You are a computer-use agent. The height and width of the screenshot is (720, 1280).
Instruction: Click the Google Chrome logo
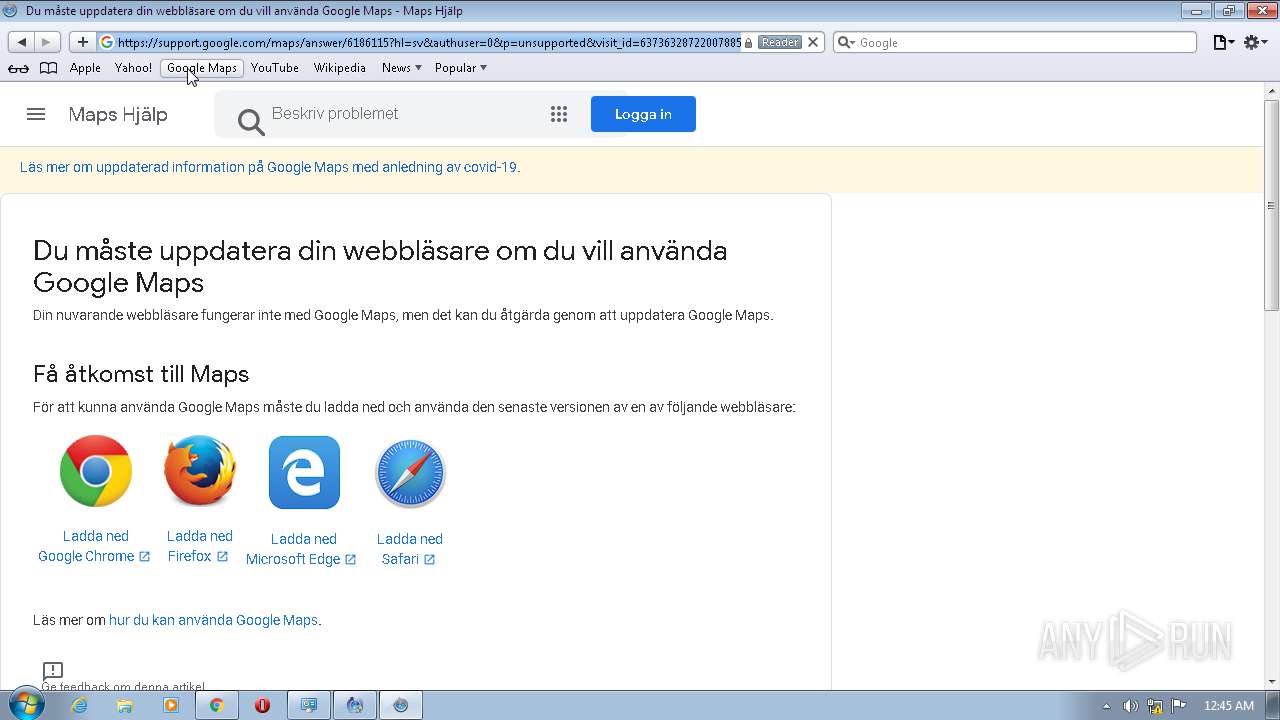click(96, 471)
